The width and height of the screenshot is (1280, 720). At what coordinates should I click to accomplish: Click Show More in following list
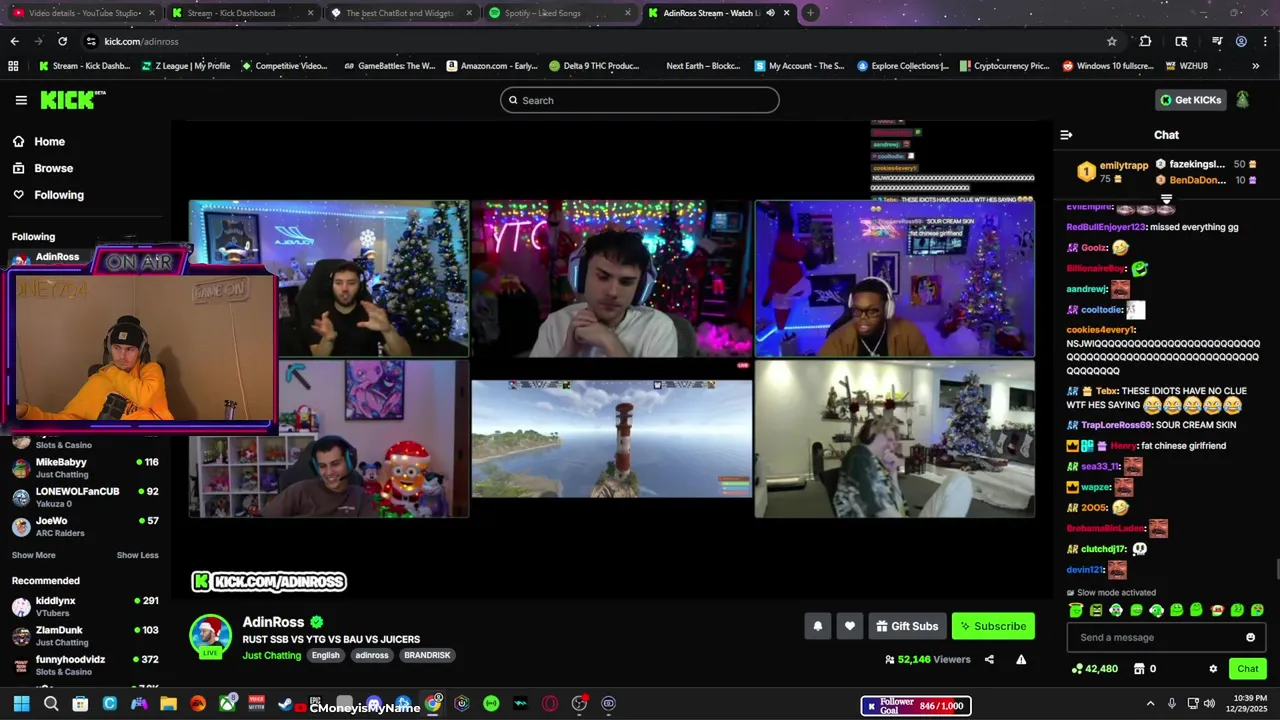click(34, 555)
